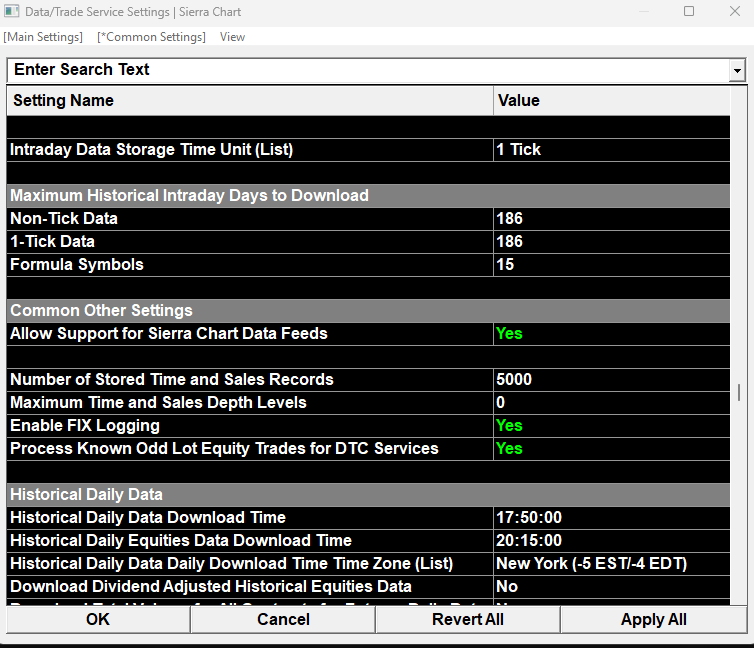Maximize the settings window

(x=689, y=11)
